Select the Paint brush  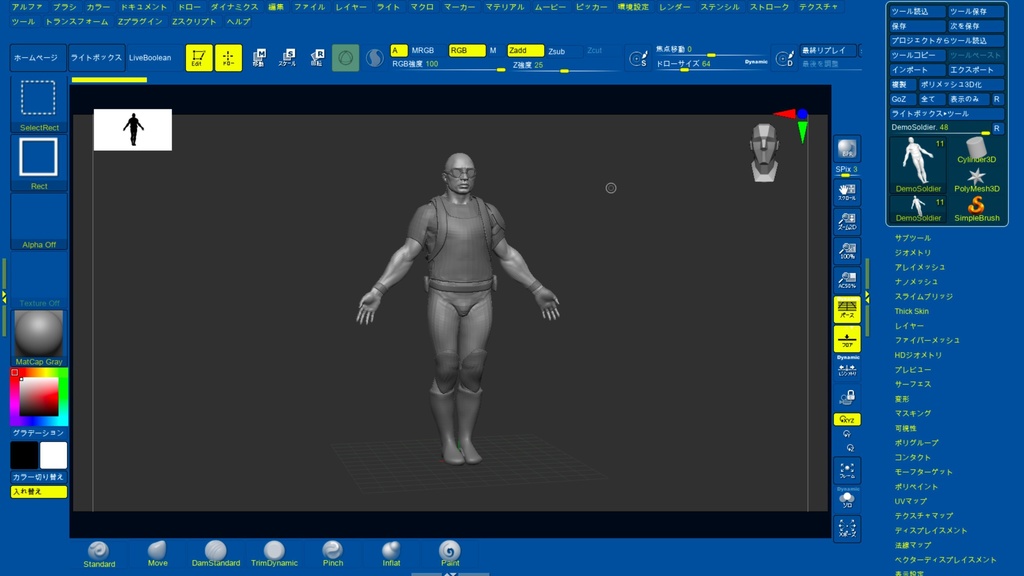[x=450, y=553]
